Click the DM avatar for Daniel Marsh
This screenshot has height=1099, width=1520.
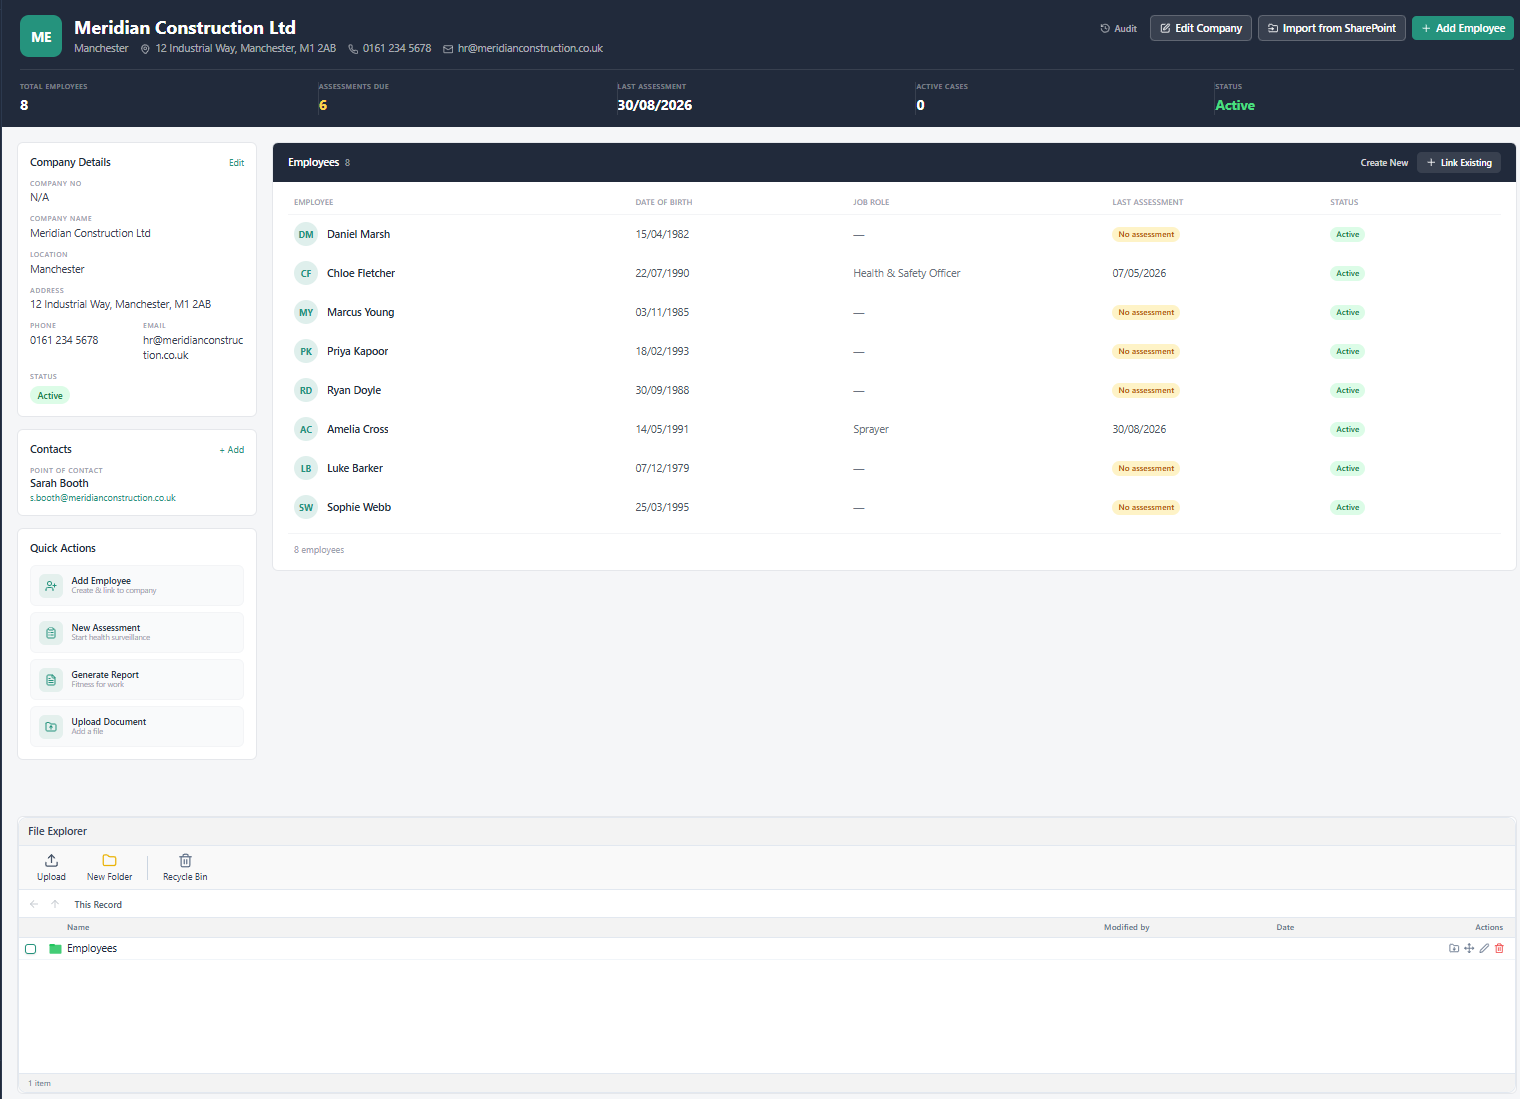point(306,235)
